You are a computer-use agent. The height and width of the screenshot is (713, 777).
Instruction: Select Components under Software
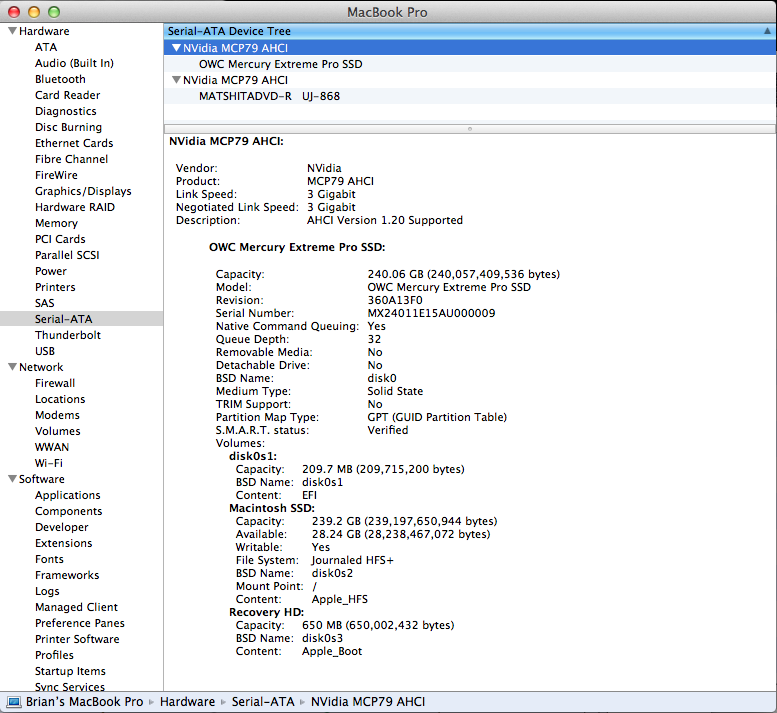[x=68, y=511]
